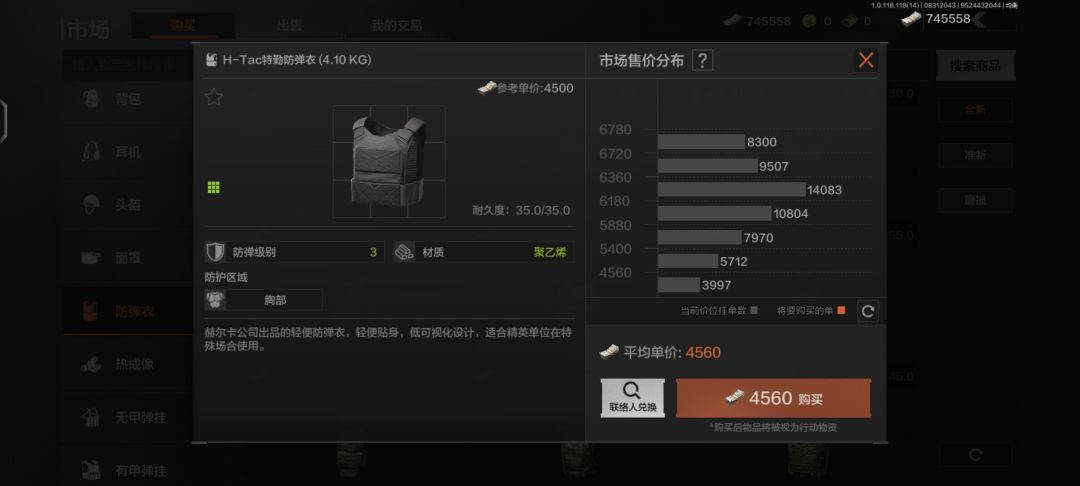Select the 全新 brand-new condition filter
This screenshot has height=486, width=1080.
(x=975, y=110)
